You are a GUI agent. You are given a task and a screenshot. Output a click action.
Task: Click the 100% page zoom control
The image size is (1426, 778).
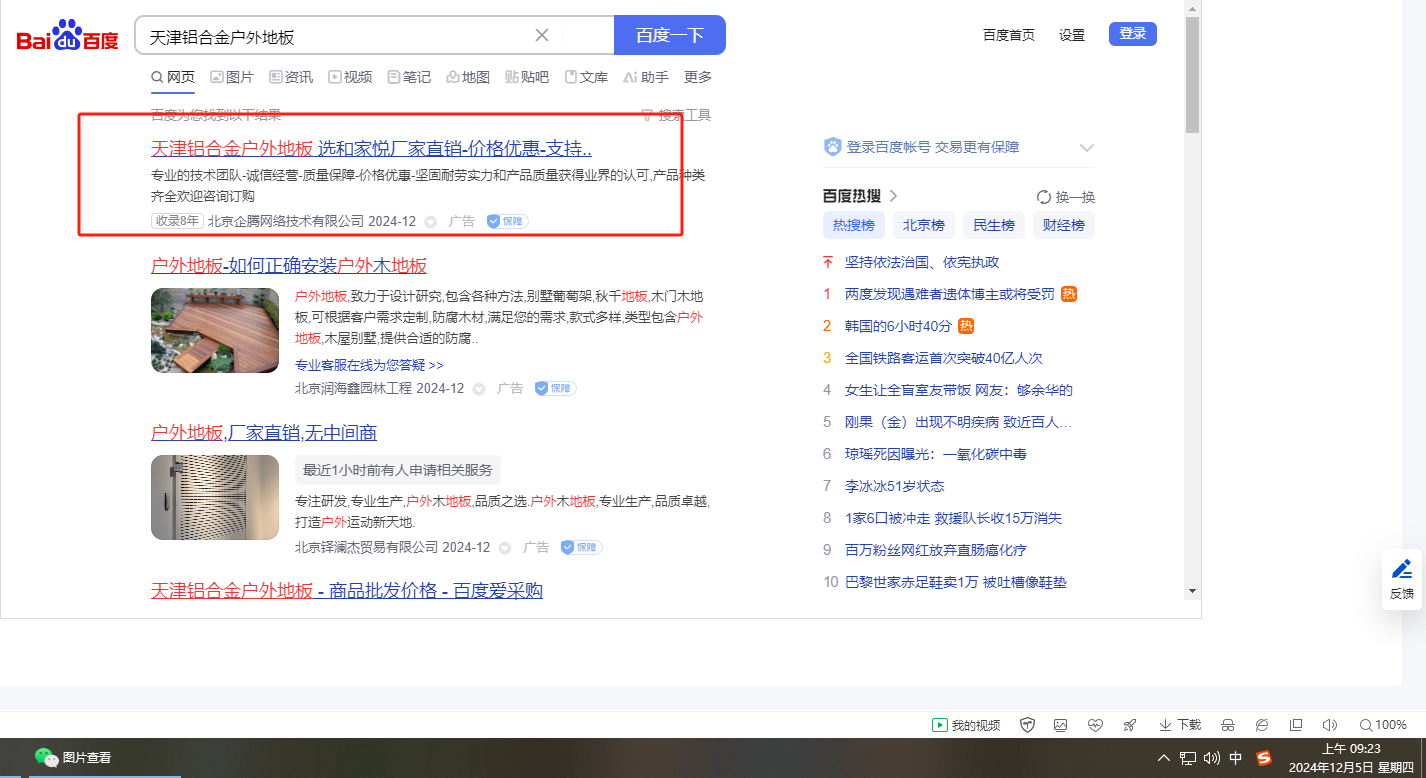[x=1383, y=725]
